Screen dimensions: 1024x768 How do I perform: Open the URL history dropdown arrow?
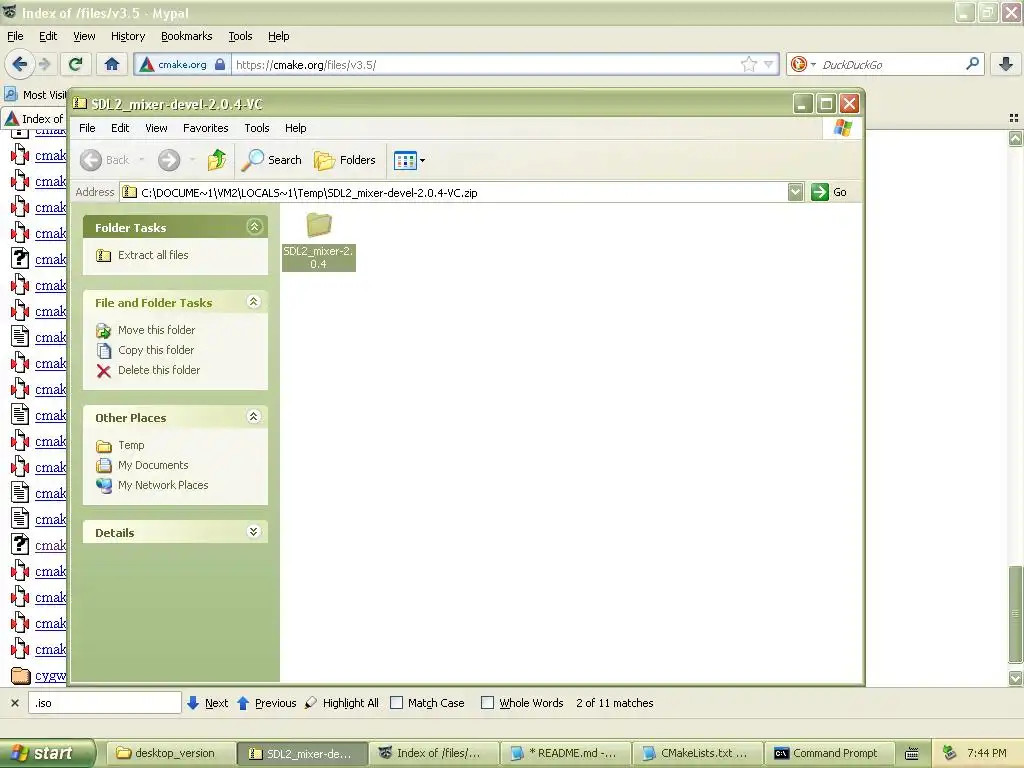point(769,64)
